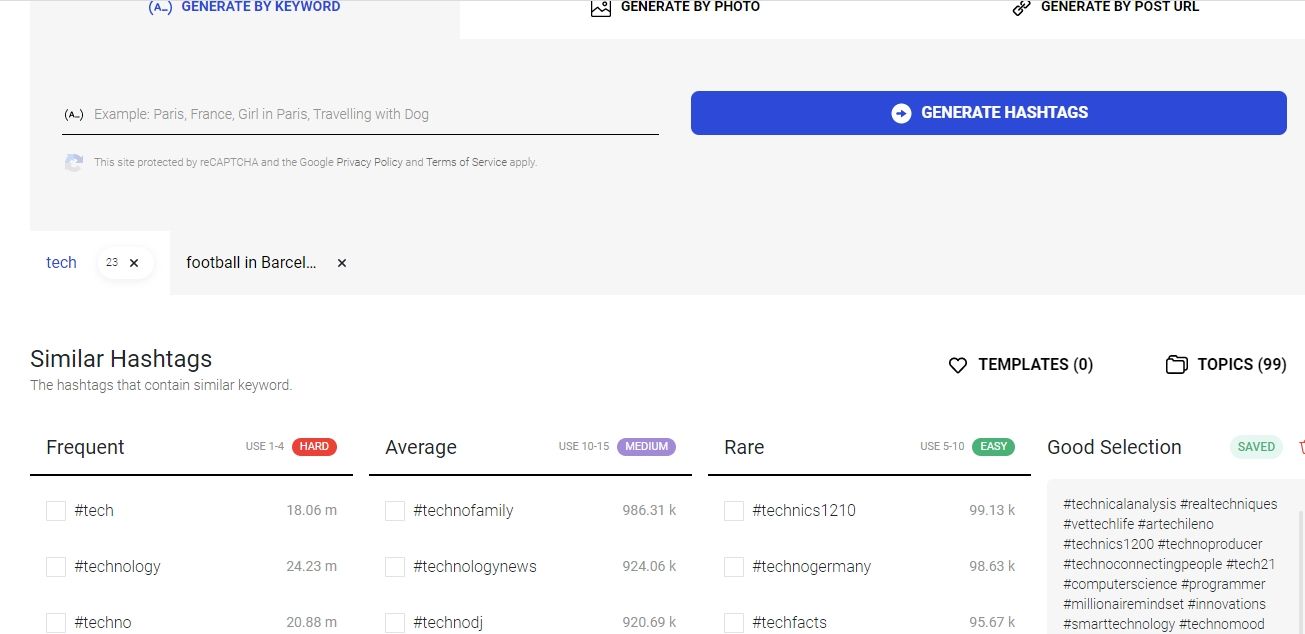1305x634 pixels.
Task: Open the Terms of Service link
Action: point(466,162)
